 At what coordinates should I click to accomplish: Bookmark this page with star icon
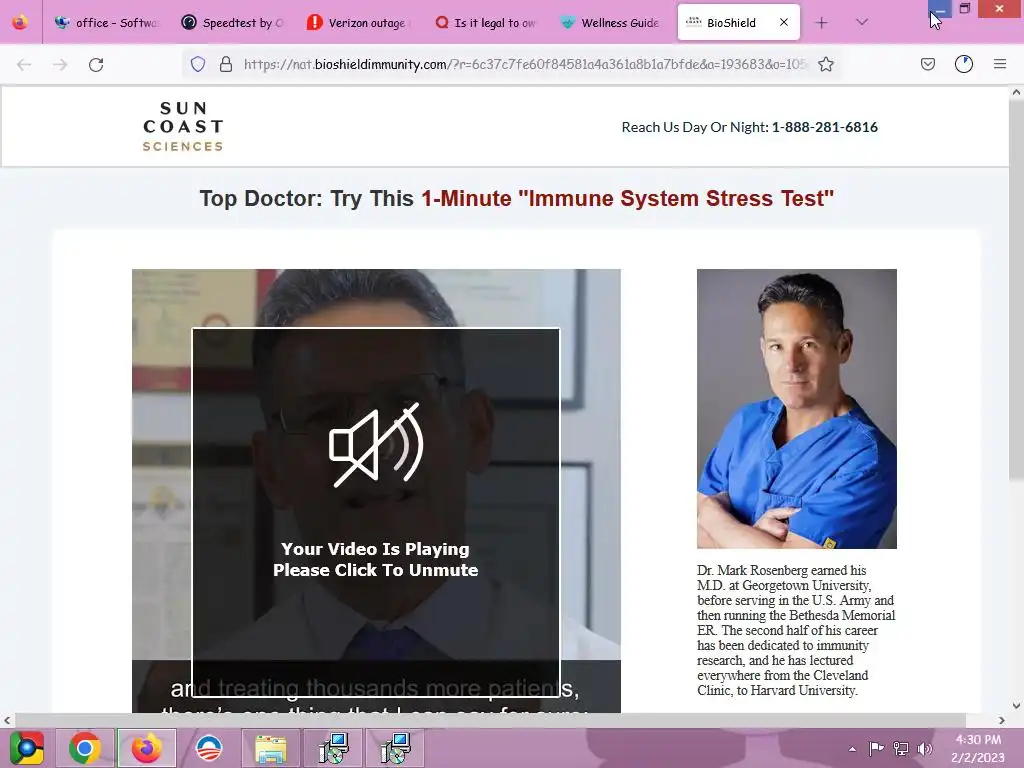(x=826, y=64)
